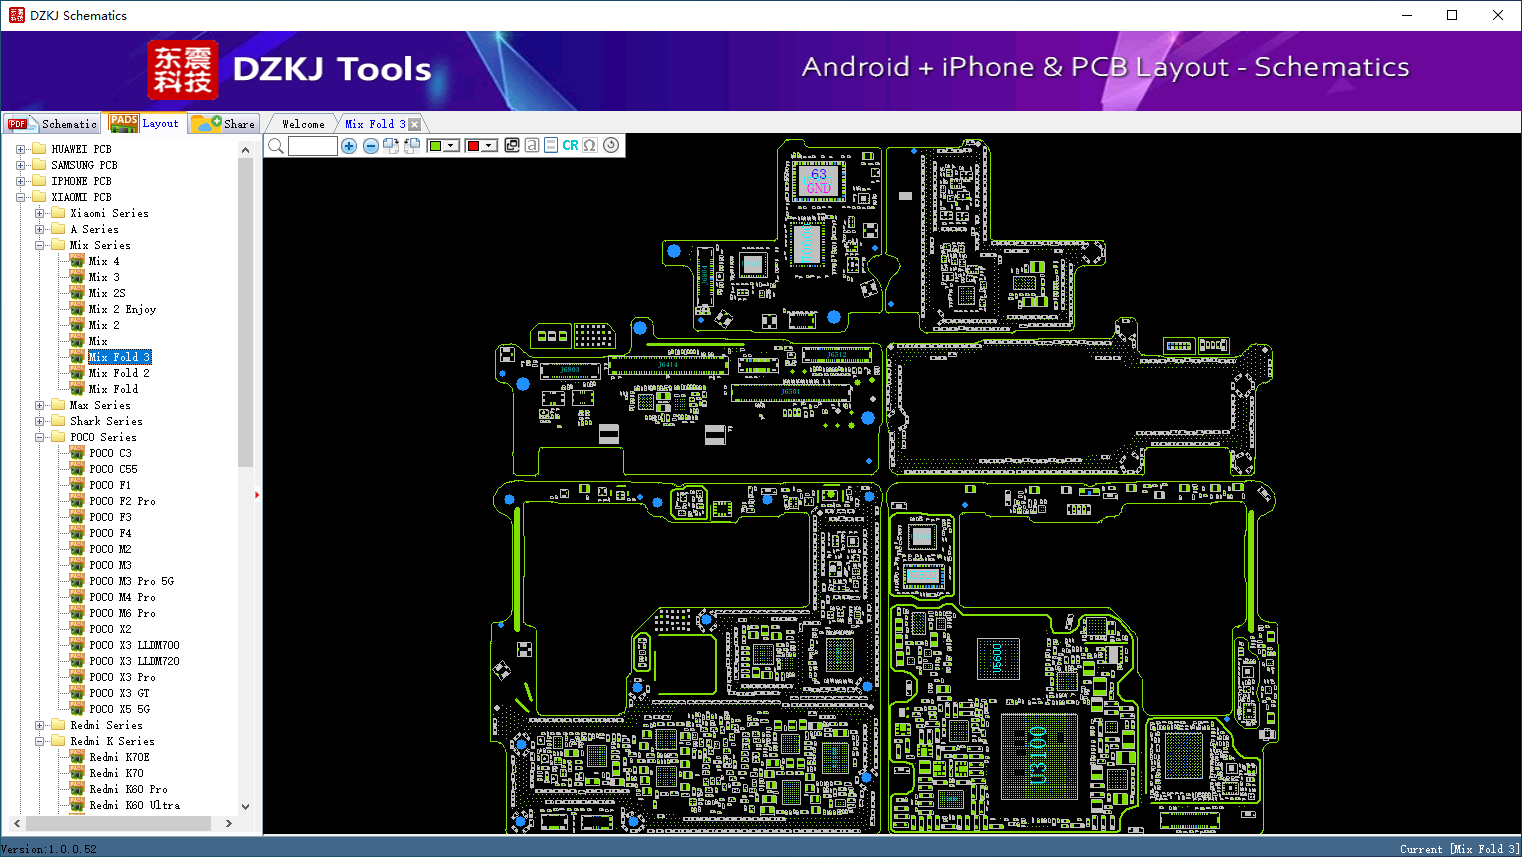
Task: Click the rotate counter-clockwise pages icon
Action: pyautogui.click(x=412, y=146)
